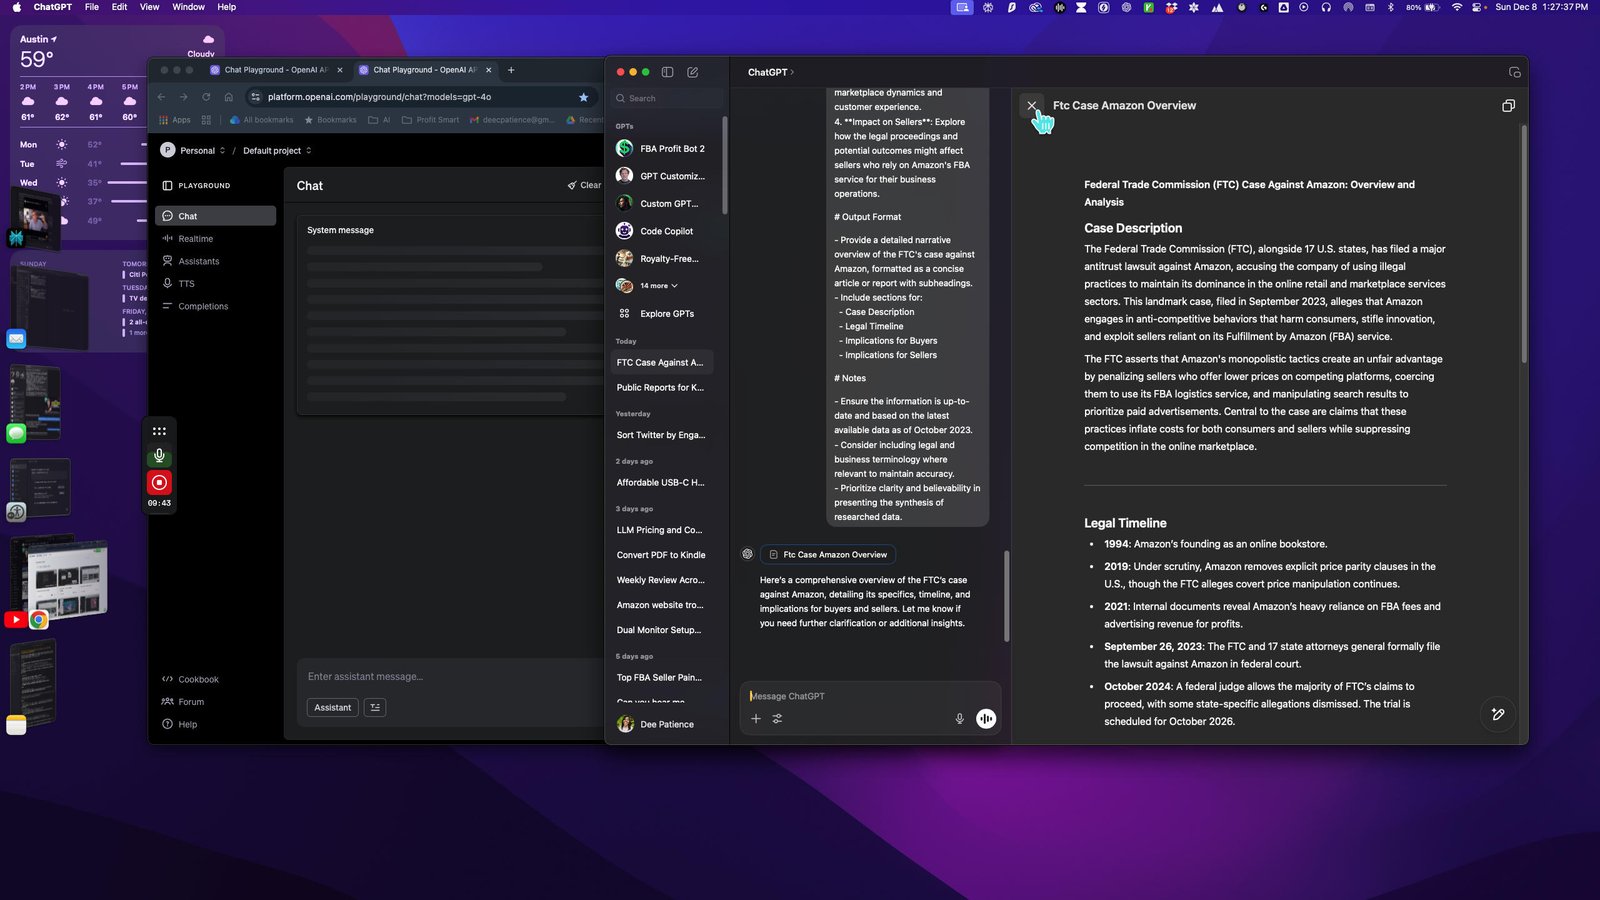Copy canvas content with copy icon

[x=1508, y=105]
